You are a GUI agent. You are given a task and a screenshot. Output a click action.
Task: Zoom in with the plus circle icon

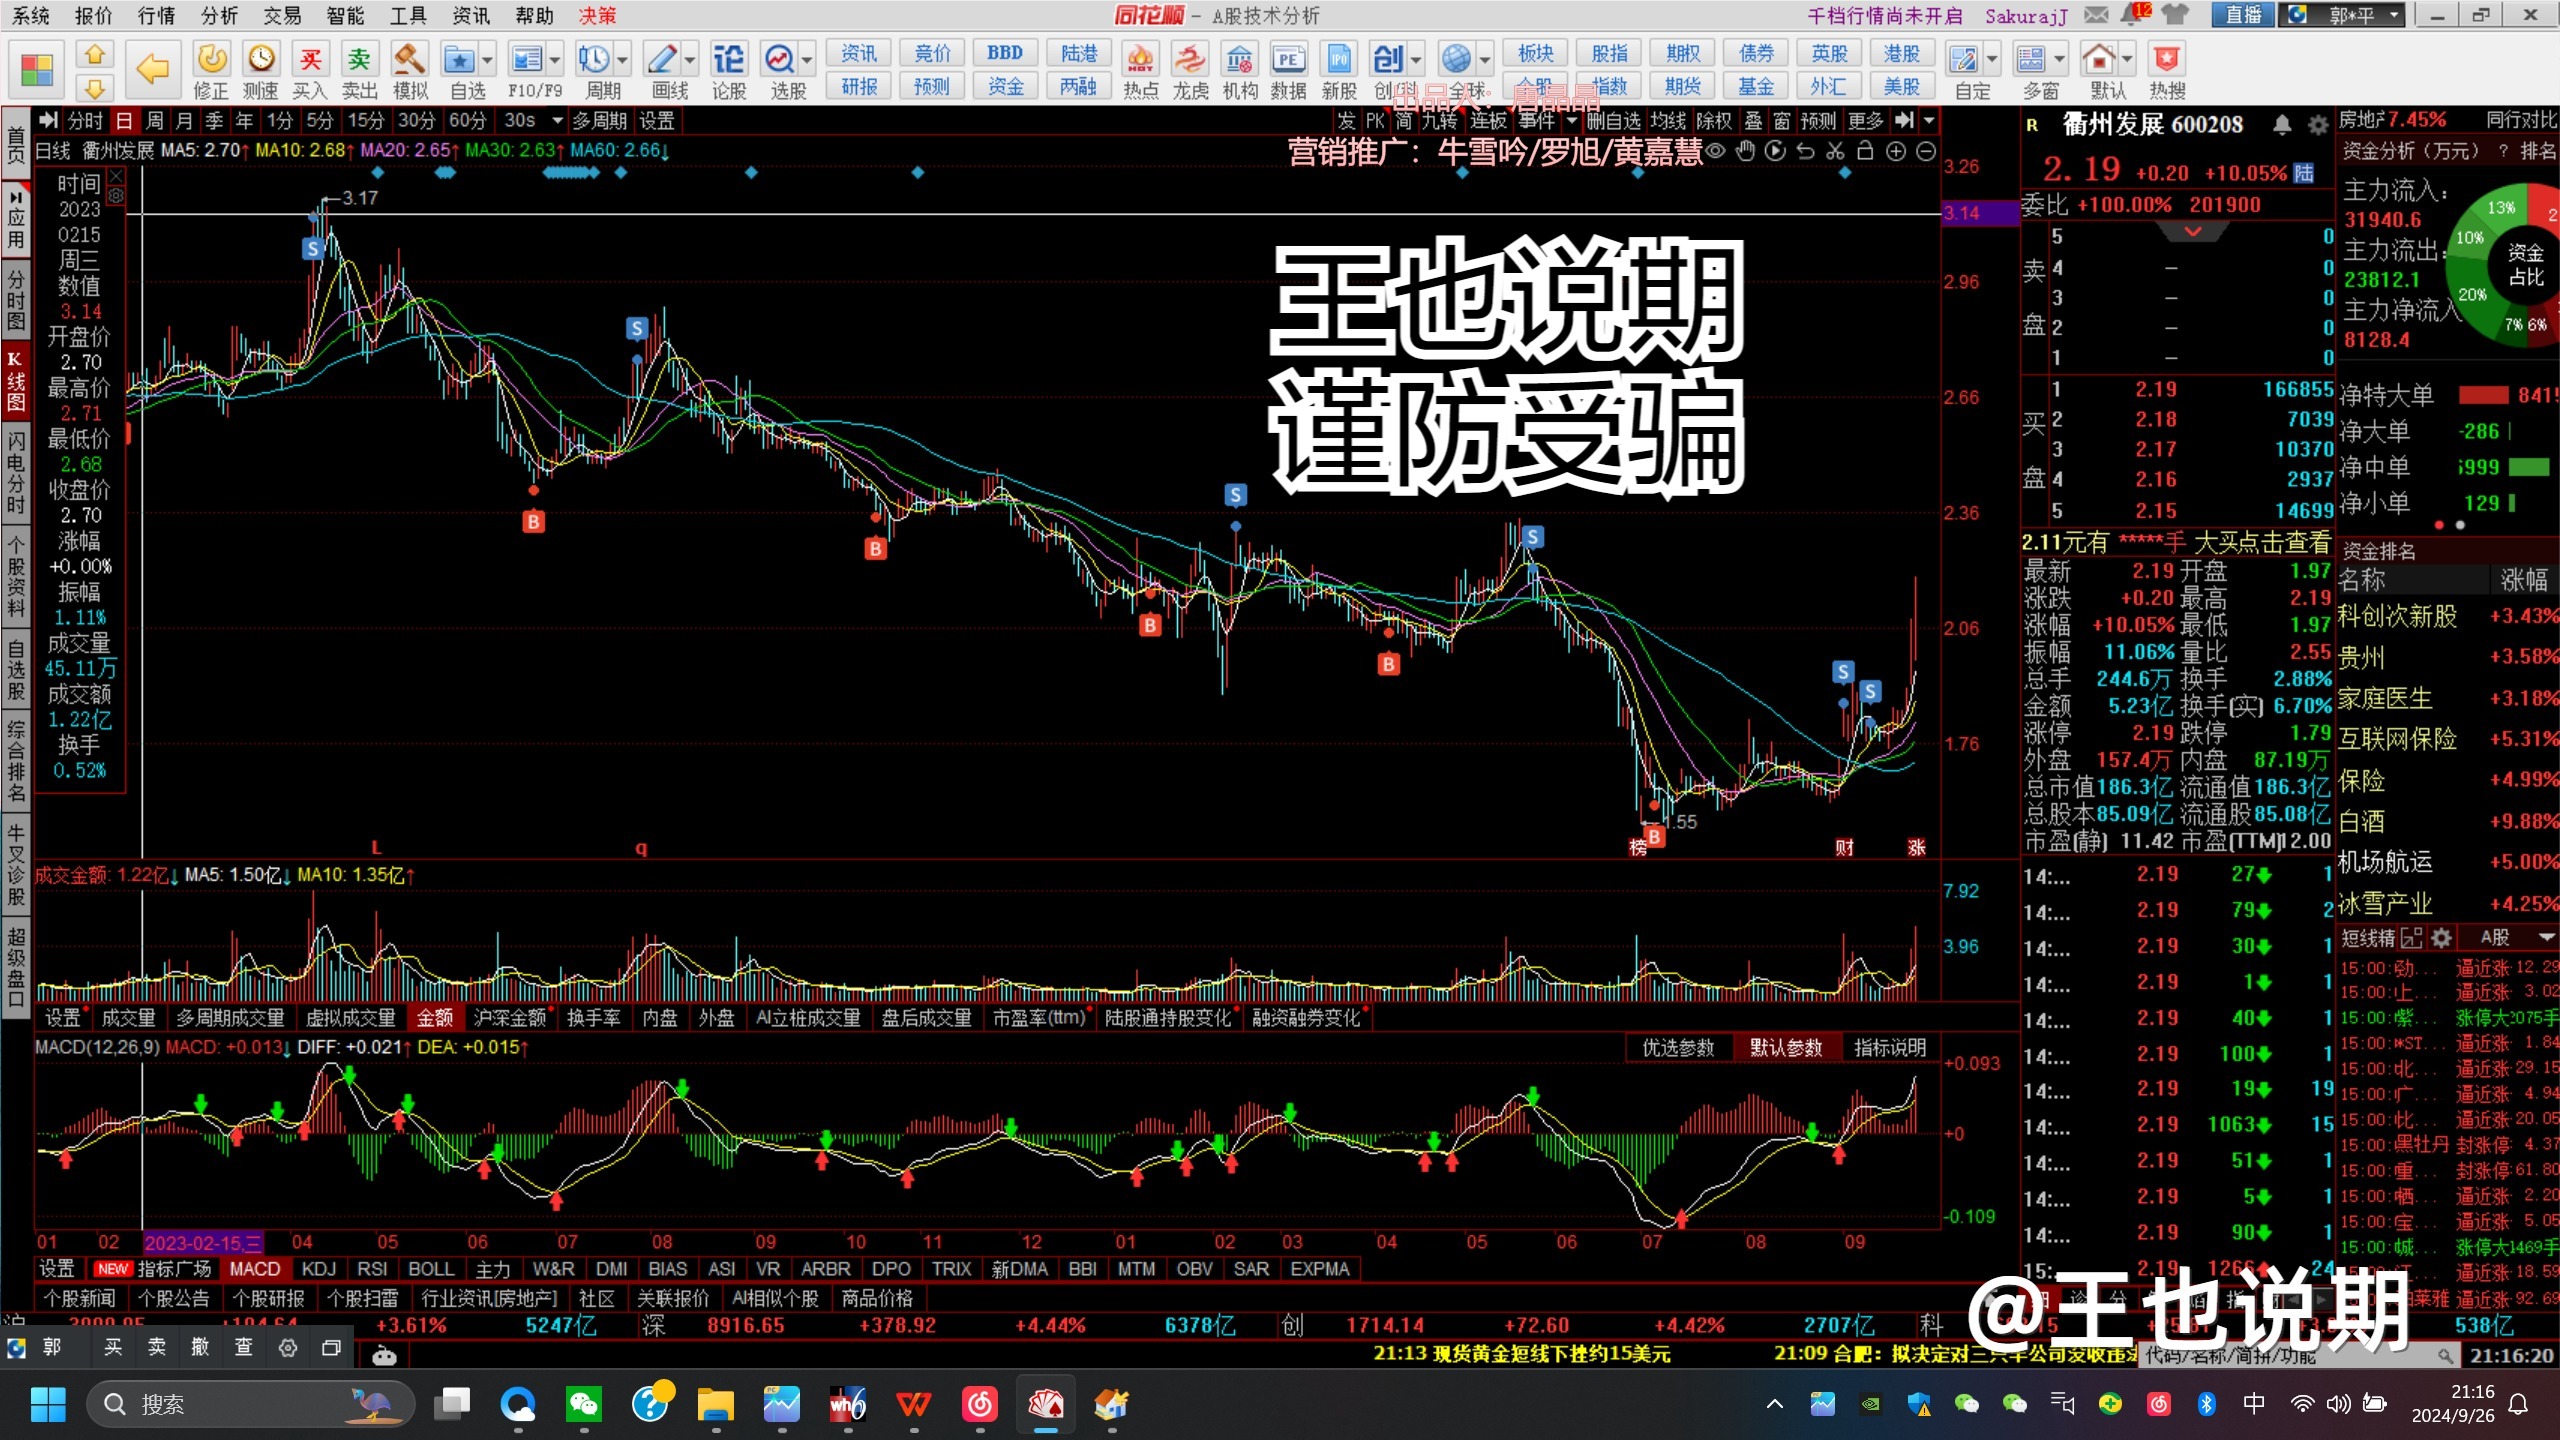(1896, 151)
